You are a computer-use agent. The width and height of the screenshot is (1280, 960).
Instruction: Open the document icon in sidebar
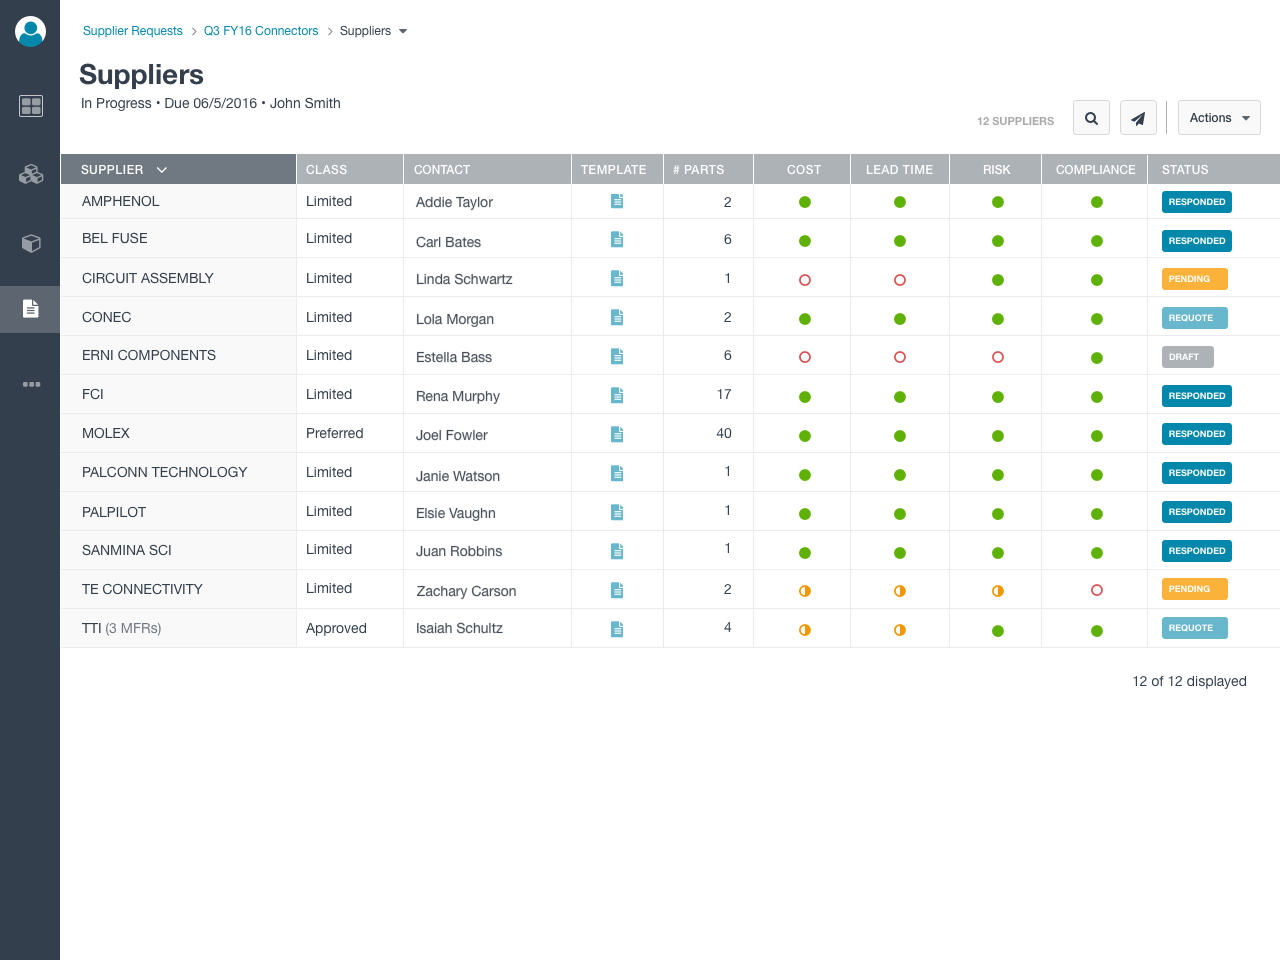(31, 309)
